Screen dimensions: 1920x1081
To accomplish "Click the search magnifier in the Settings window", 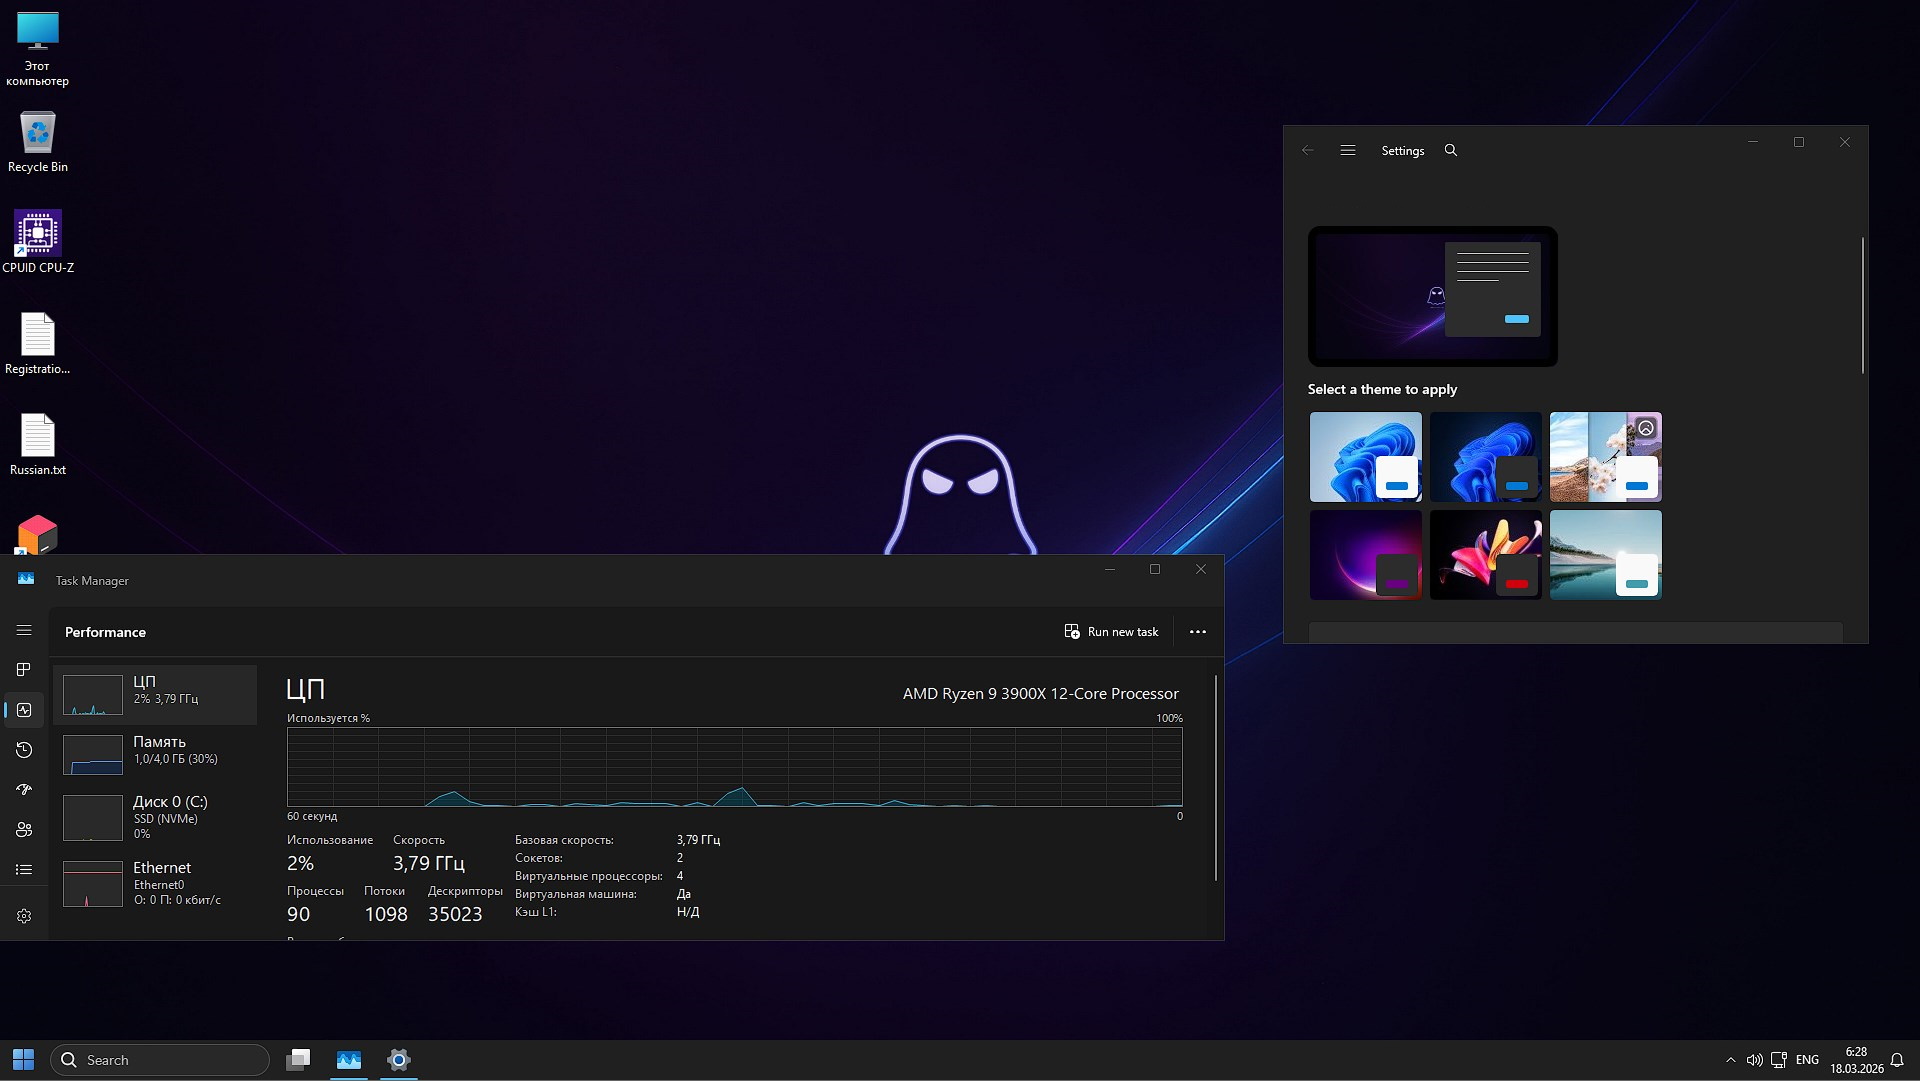I will tap(1450, 150).
